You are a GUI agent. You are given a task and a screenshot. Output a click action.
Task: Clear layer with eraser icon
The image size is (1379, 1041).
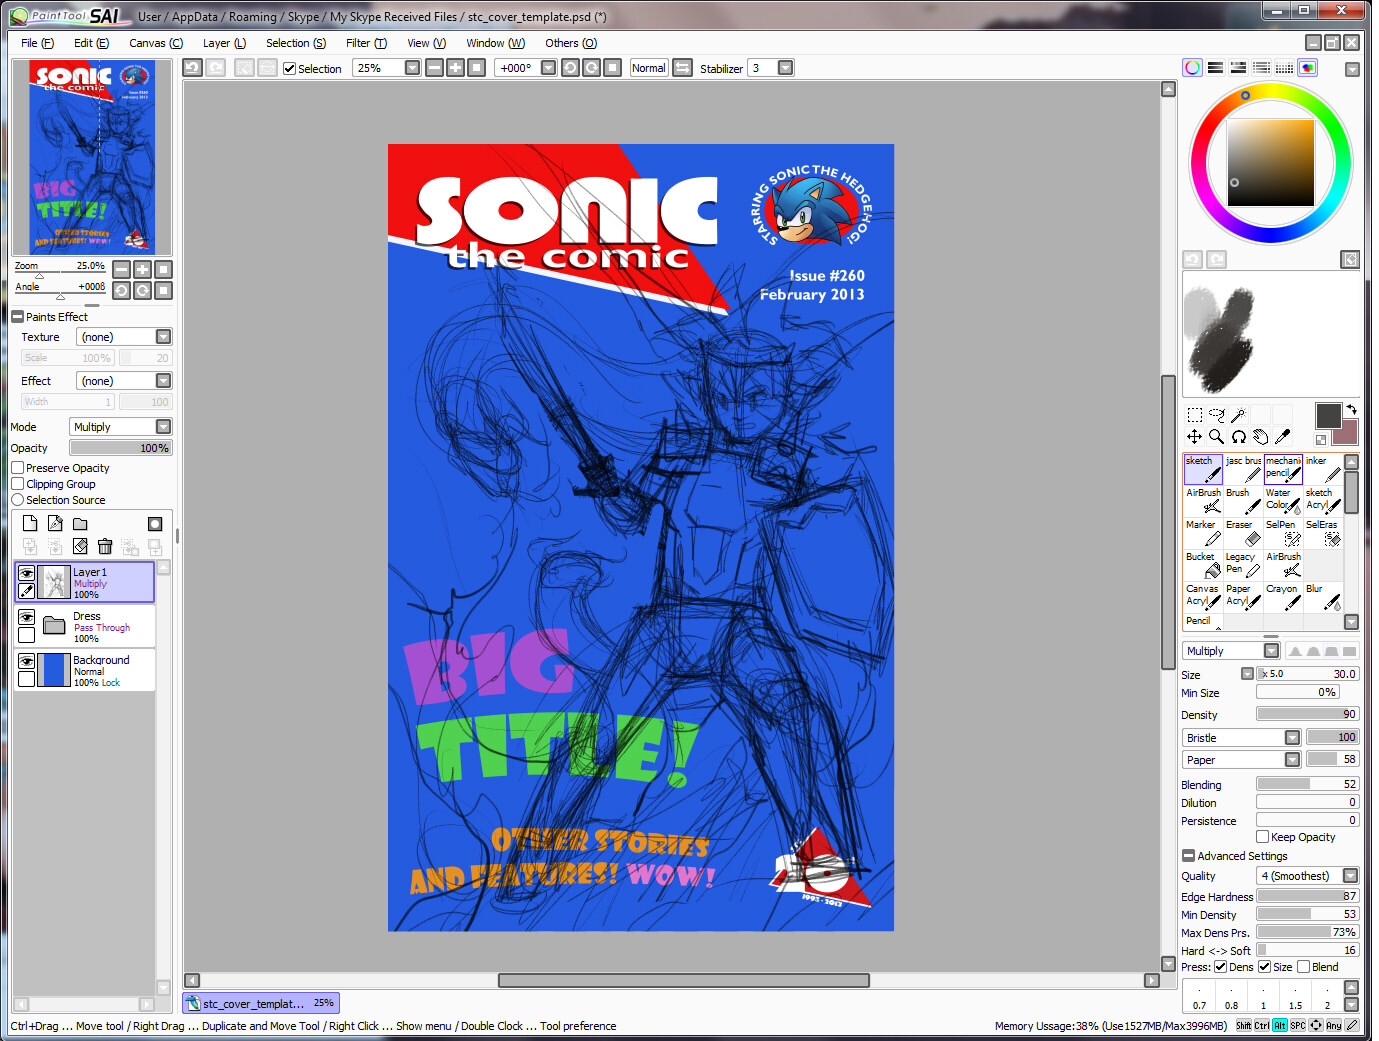point(80,547)
